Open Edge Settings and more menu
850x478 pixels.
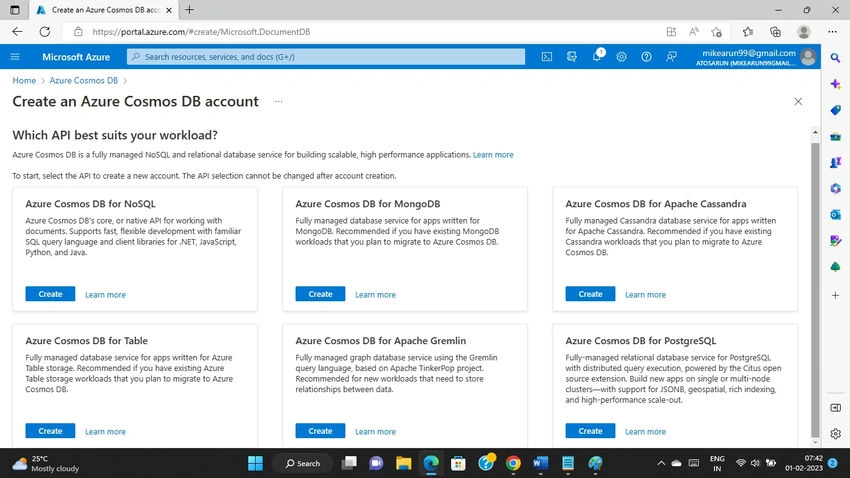click(x=833, y=31)
